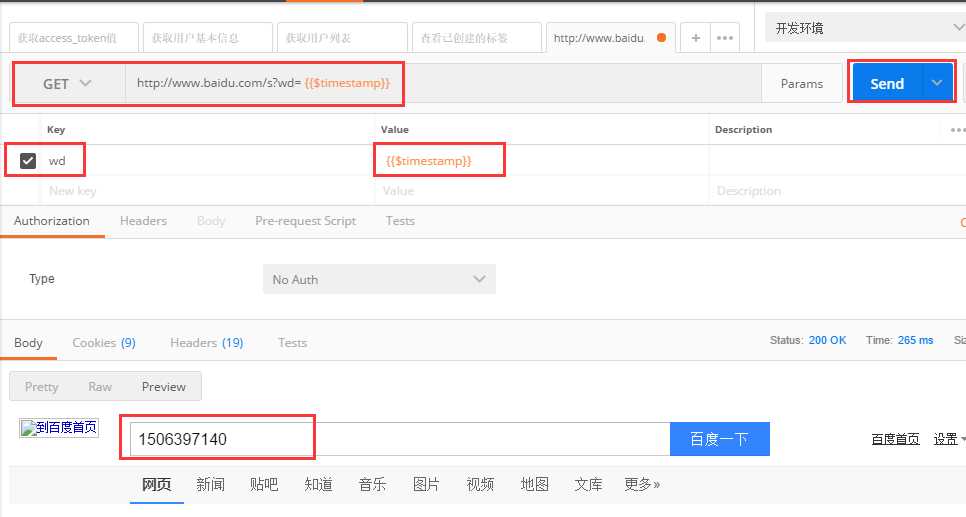Screen dimensions: 966x517
Task: Select the 网页 search category
Action: 156,484
